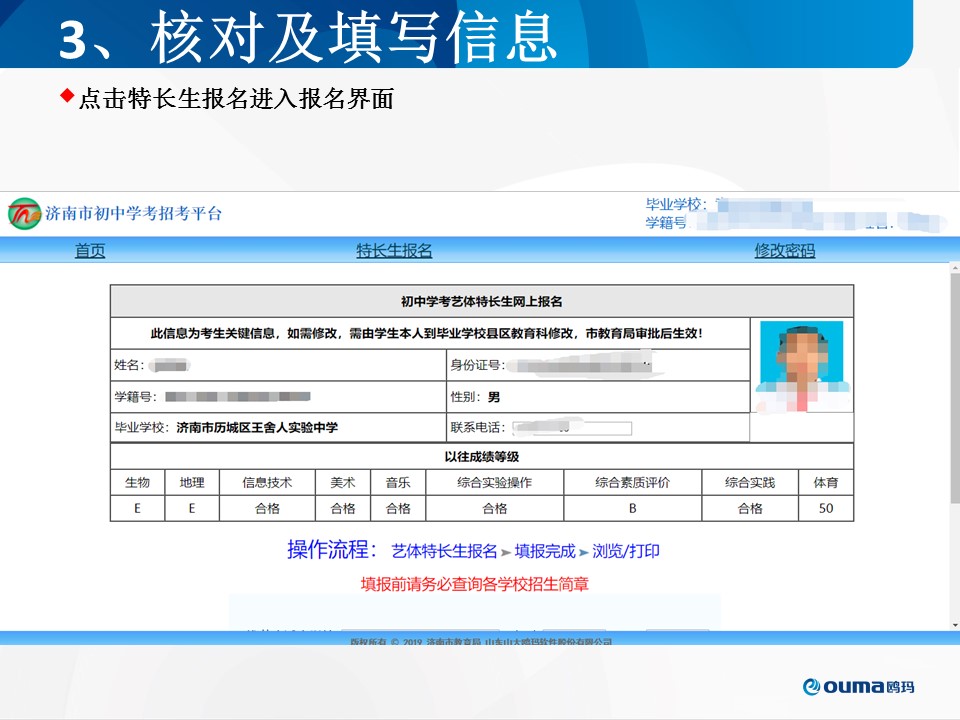Viewport: 960px width, 720px height.
Task: Click the 综合素质评价 grade B cell
Action: pos(632,508)
